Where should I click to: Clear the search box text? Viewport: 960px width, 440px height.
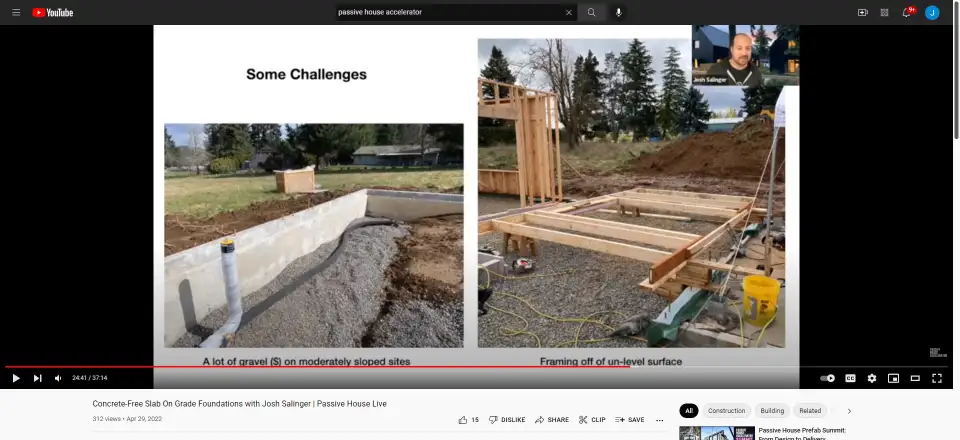click(569, 12)
